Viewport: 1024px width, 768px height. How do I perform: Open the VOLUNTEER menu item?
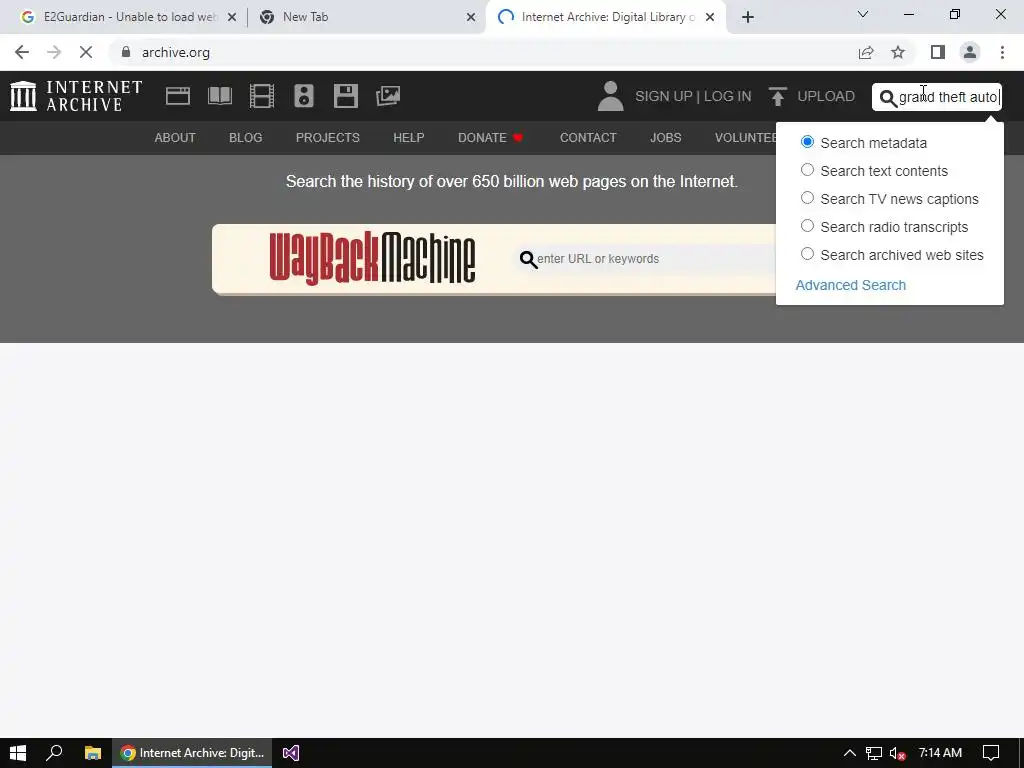pos(745,138)
